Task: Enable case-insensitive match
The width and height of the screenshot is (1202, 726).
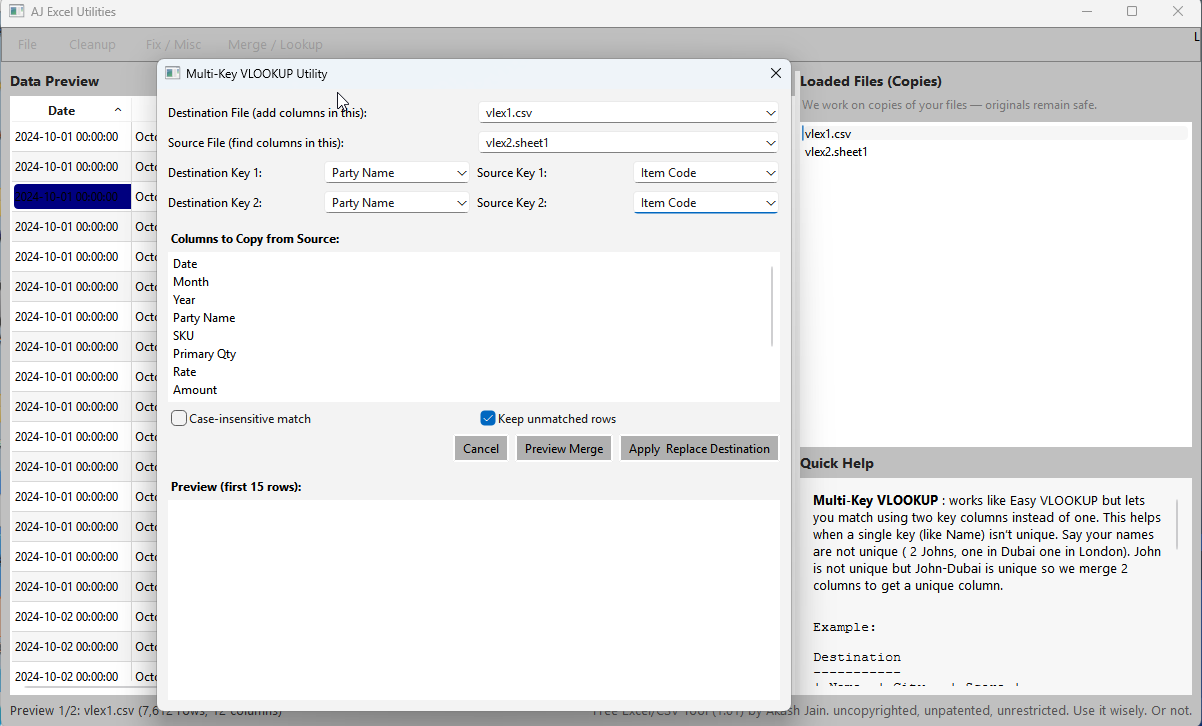Action: tap(179, 418)
